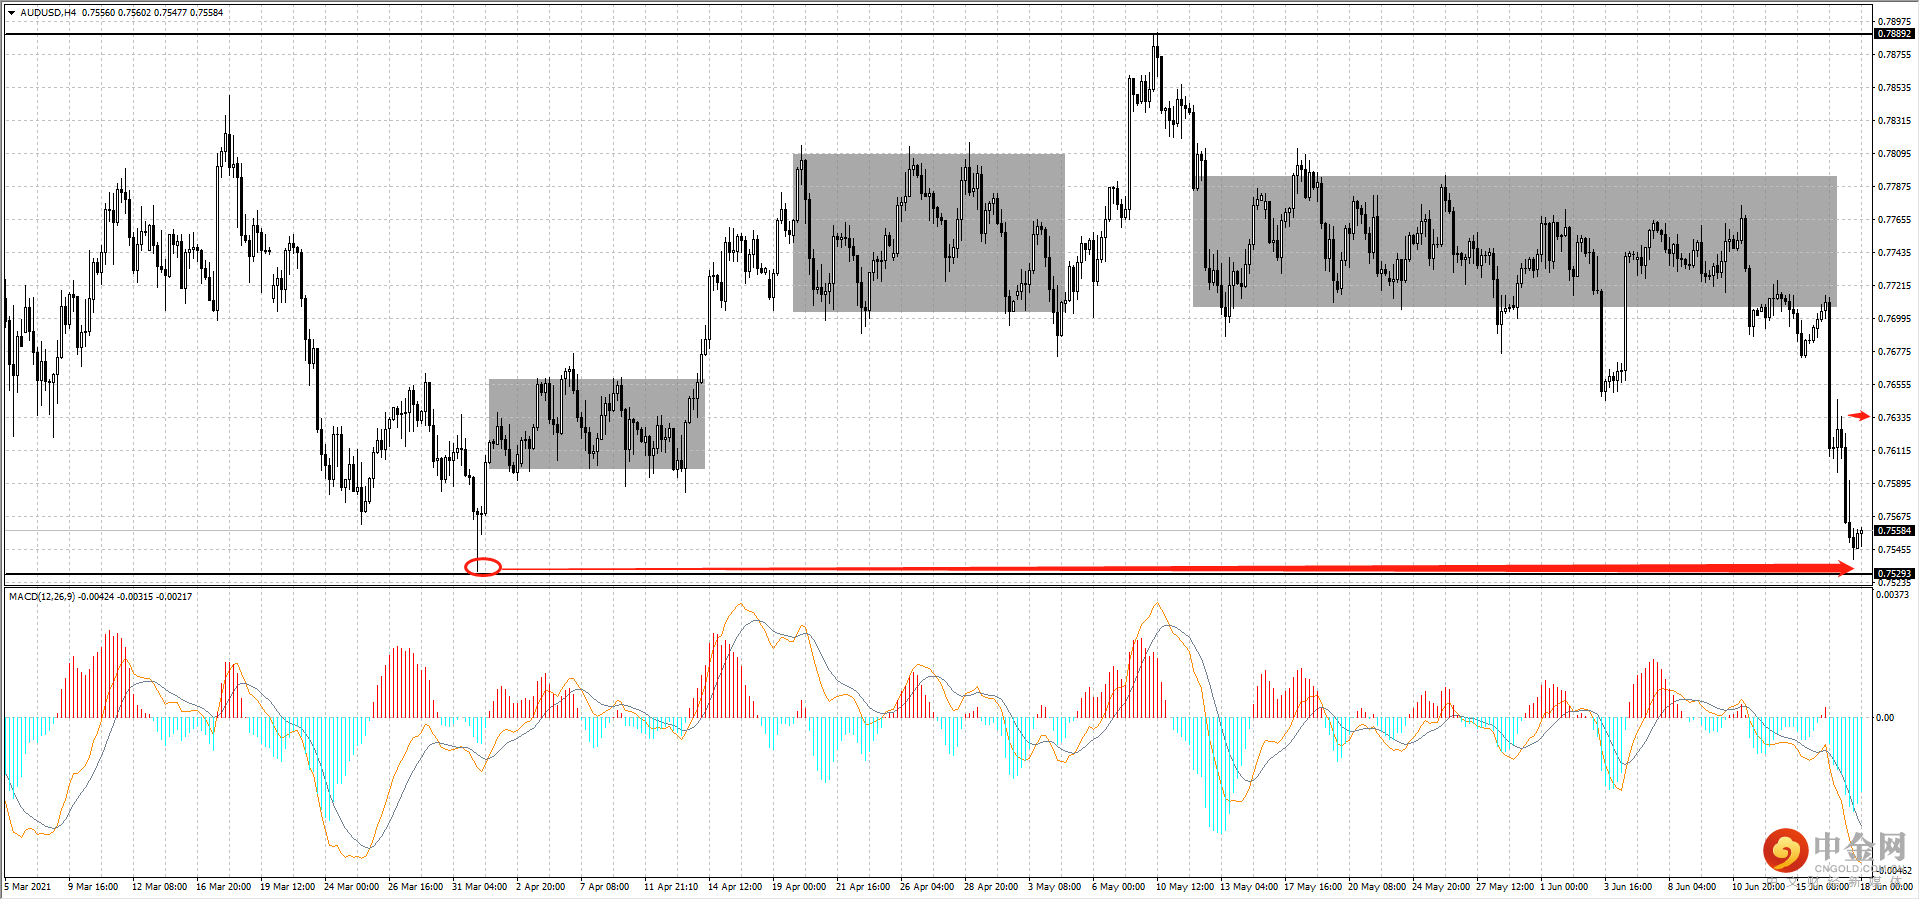
Task: Click the 11 Apr 21:10 time label
Action: point(671,887)
